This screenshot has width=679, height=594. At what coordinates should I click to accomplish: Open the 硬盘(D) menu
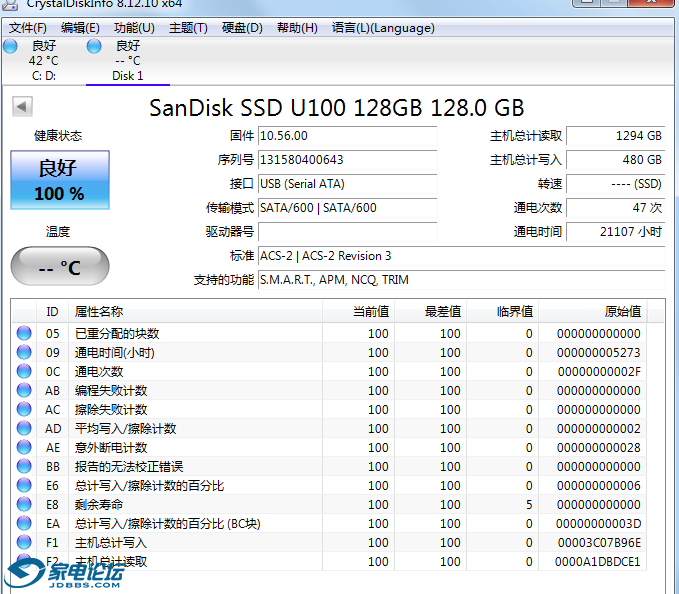point(242,28)
